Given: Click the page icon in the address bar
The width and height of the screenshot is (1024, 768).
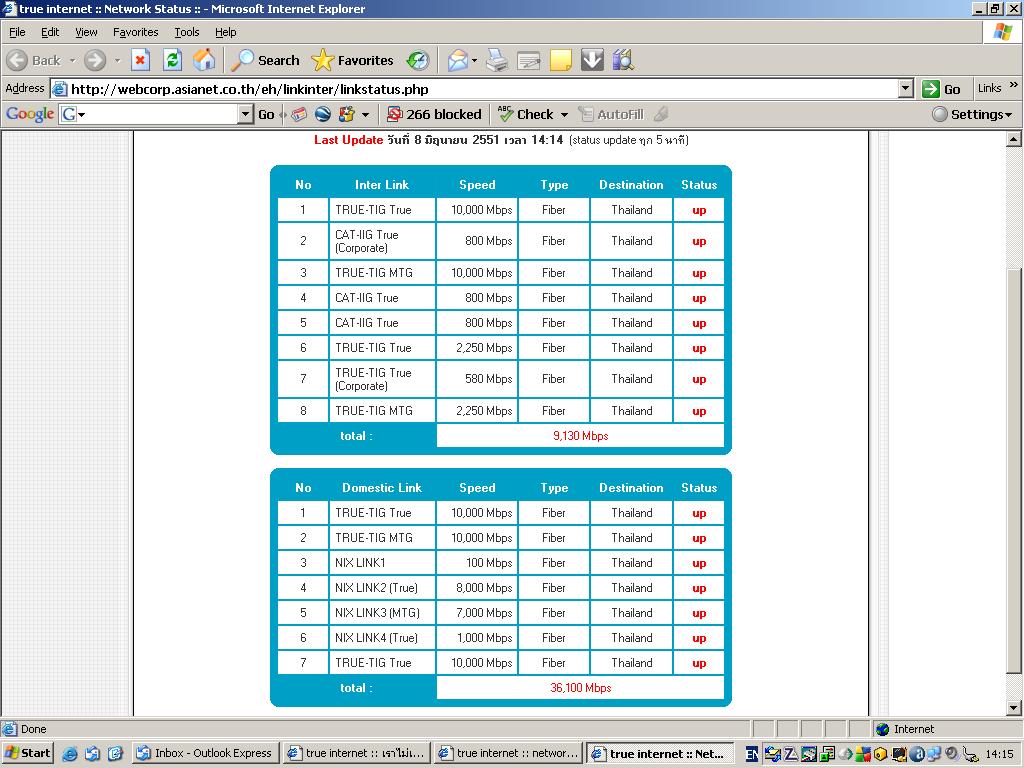Looking at the screenshot, I should coord(59,89).
